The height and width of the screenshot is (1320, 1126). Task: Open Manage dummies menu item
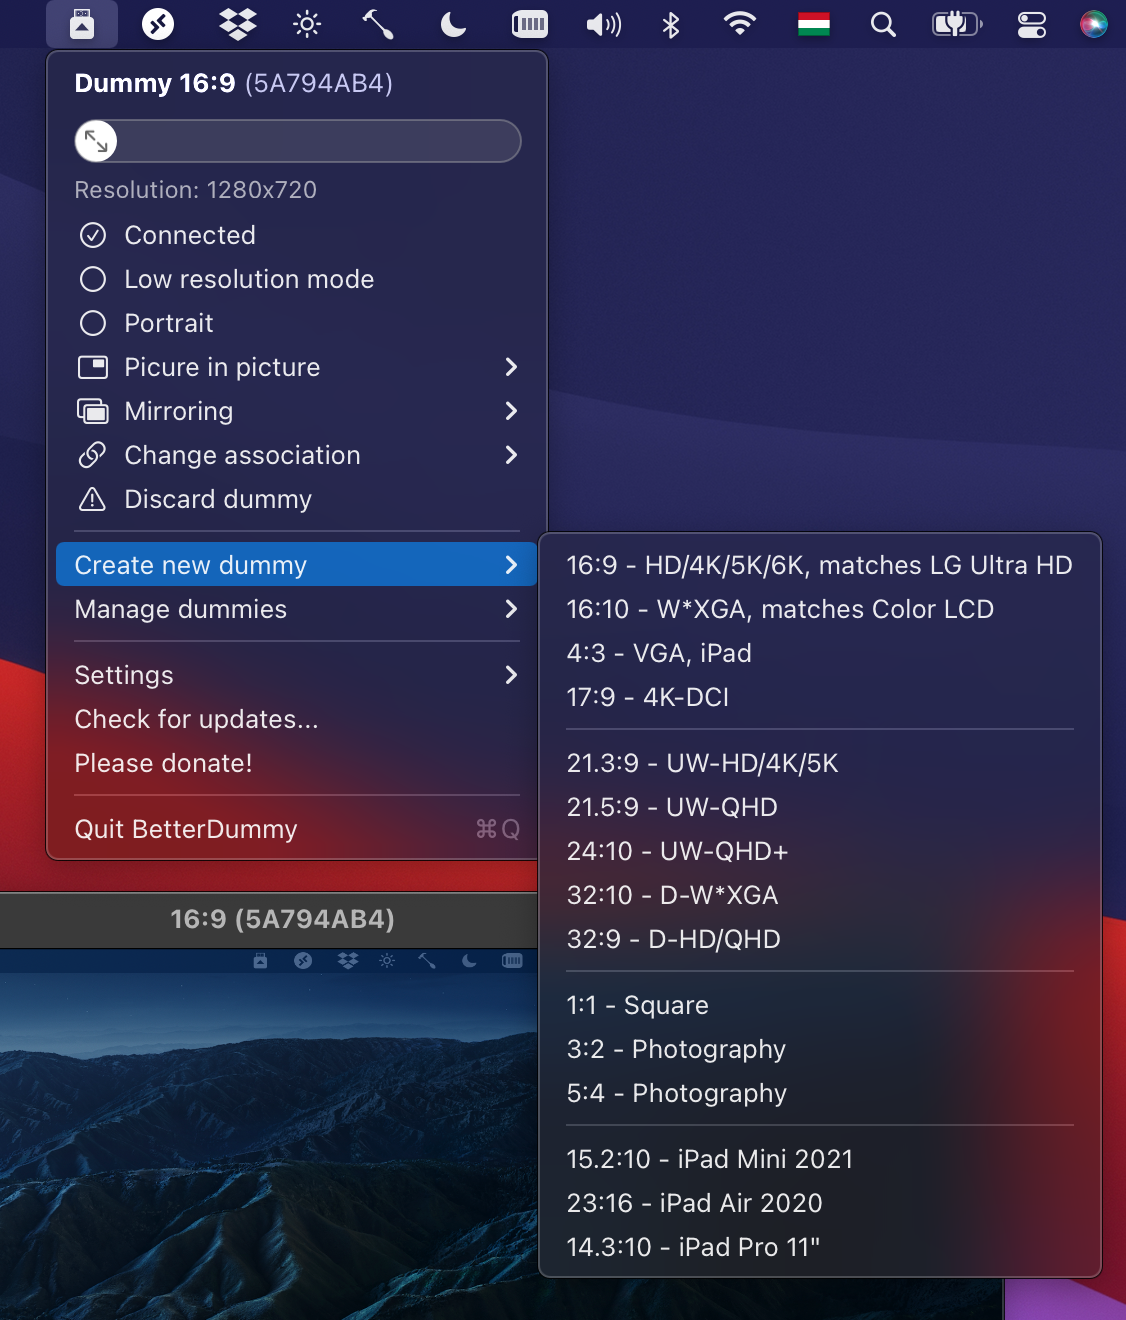[x=297, y=609]
